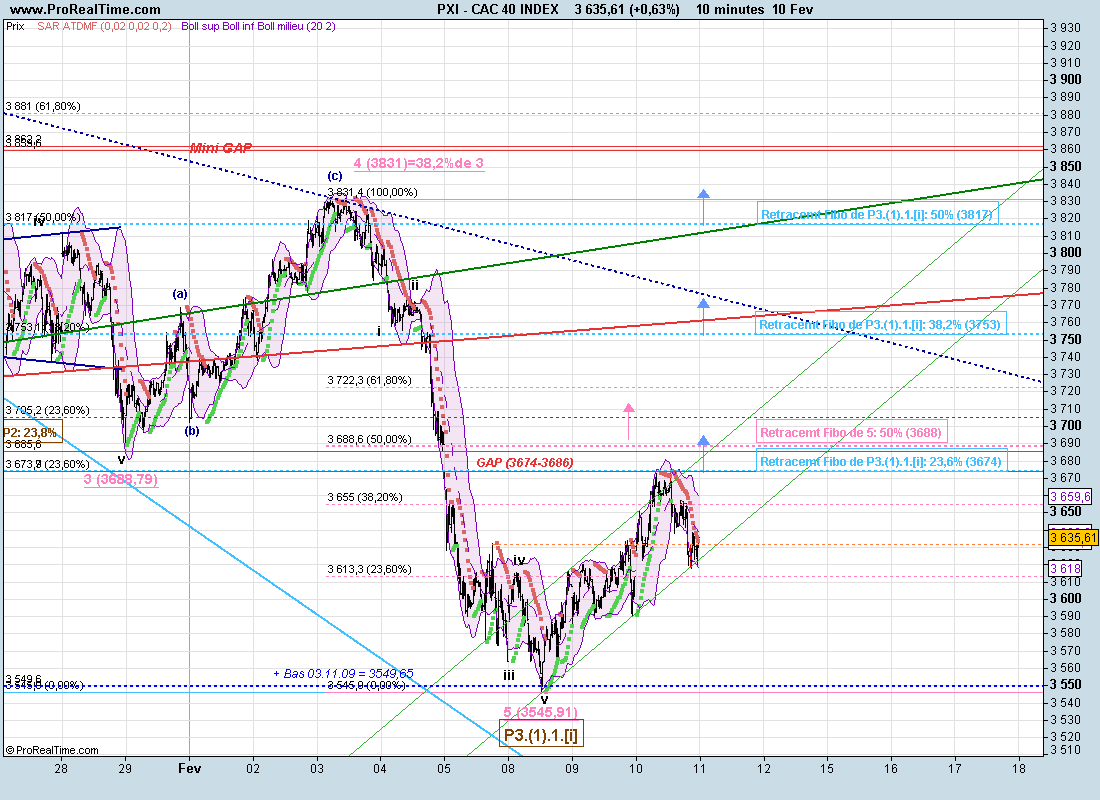Image resolution: width=1100 pixels, height=800 pixels.
Task: Click the Retracemt Fibo 23,6% (3674) box
Action: [882, 461]
